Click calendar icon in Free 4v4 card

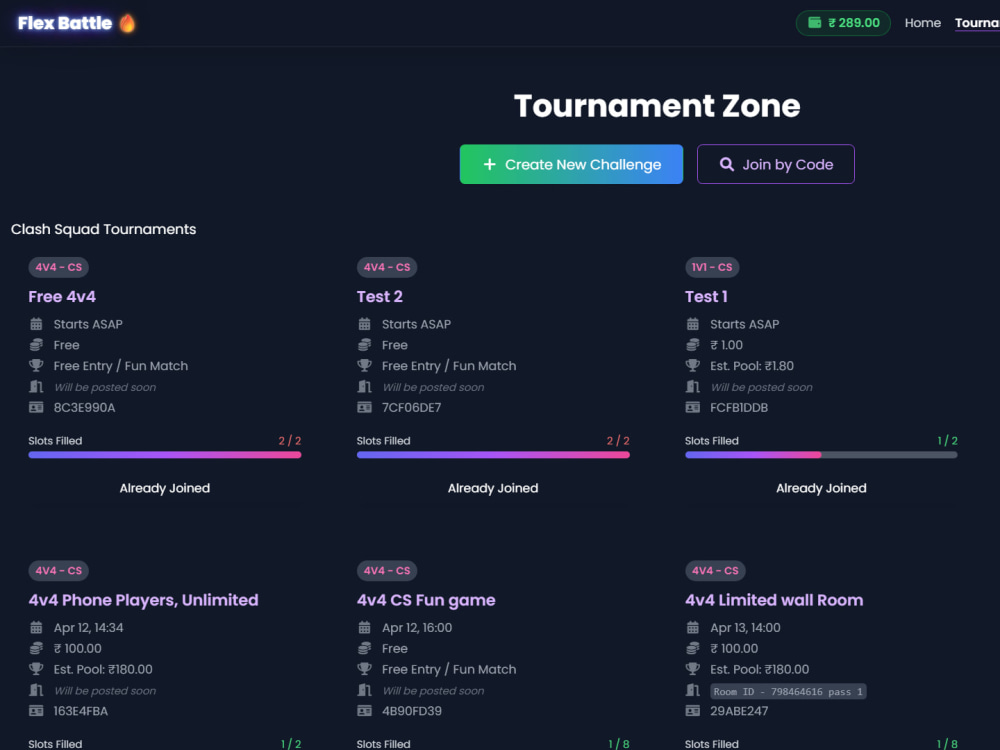(x=36, y=324)
